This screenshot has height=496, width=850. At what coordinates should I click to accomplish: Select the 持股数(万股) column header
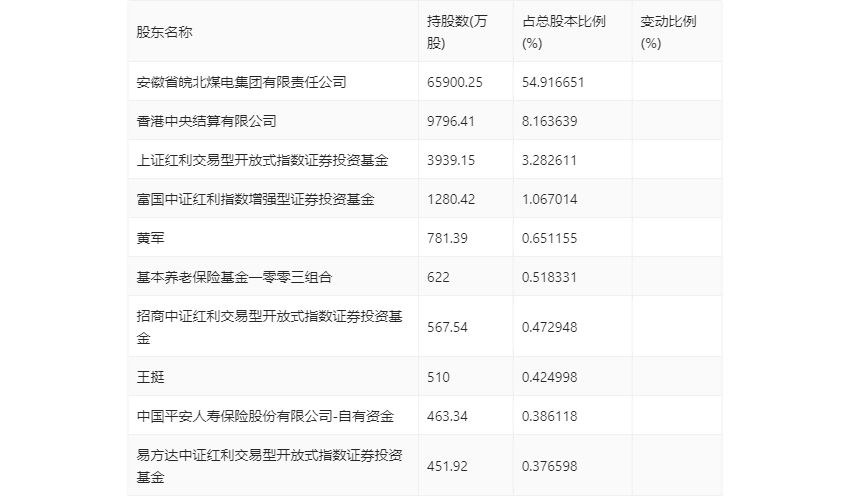(457, 32)
